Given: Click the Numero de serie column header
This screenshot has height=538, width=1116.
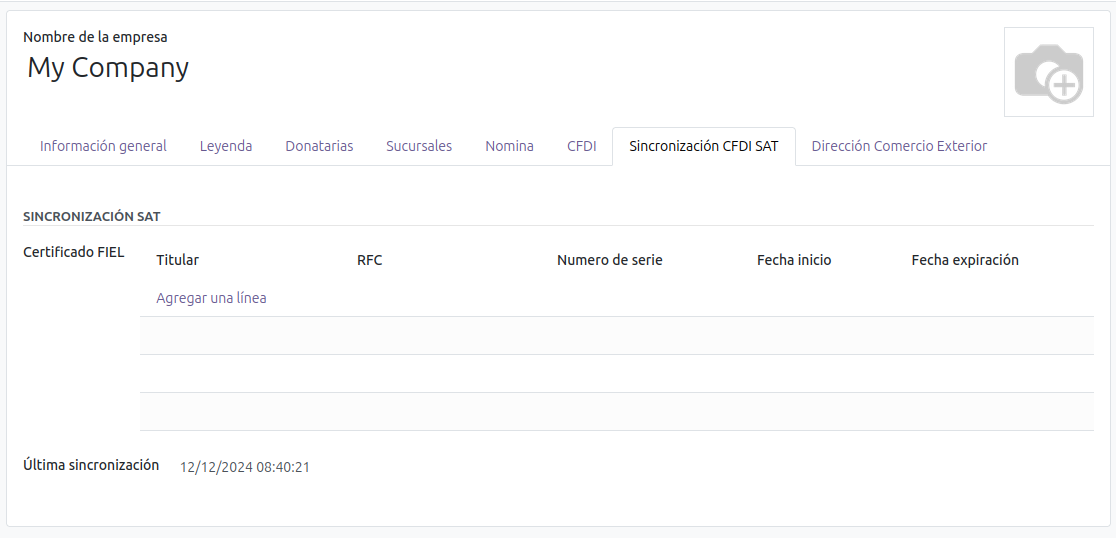Looking at the screenshot, I should (x=609, y=260).
